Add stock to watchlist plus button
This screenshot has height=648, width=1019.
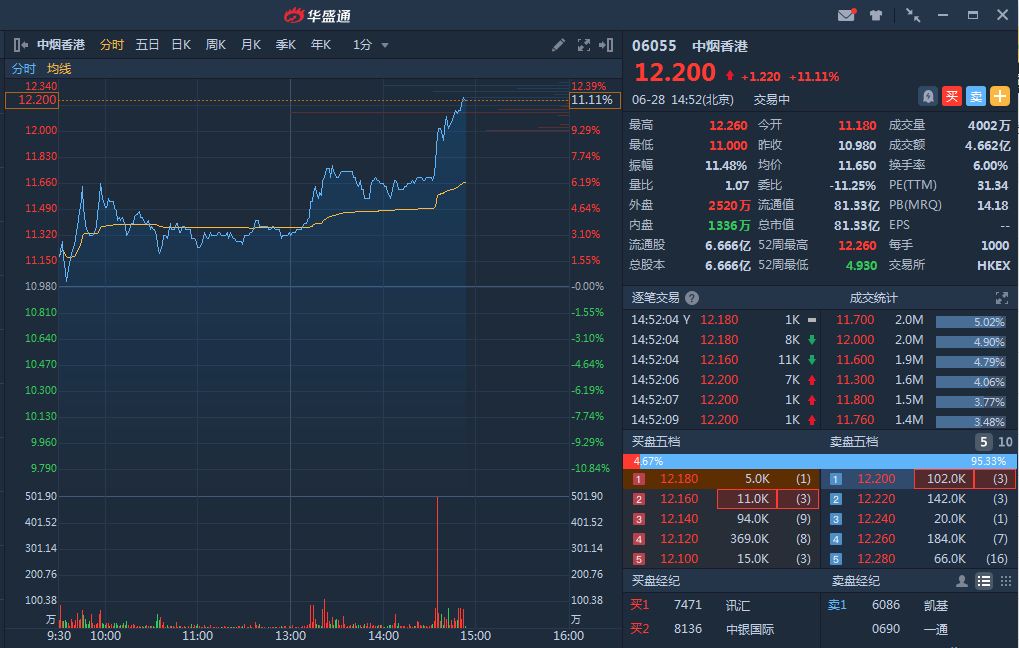(1000, 97)
